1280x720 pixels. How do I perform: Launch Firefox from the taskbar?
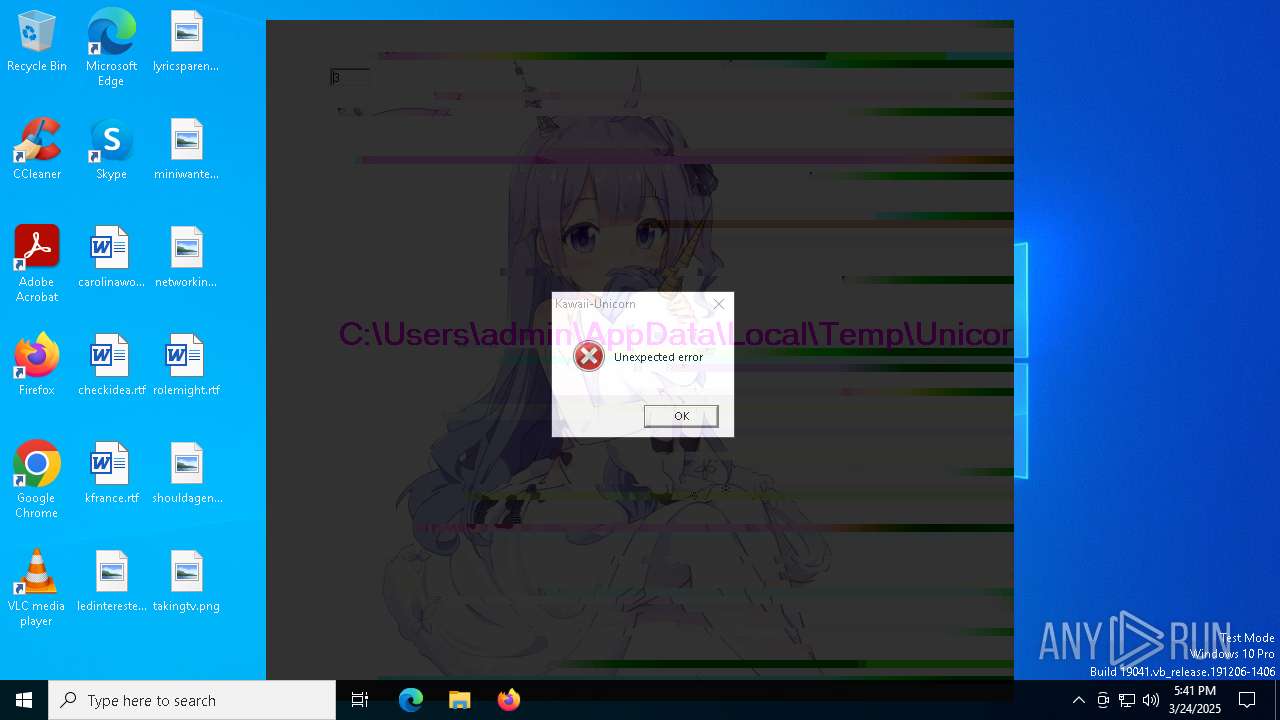[x=509, y=700]
